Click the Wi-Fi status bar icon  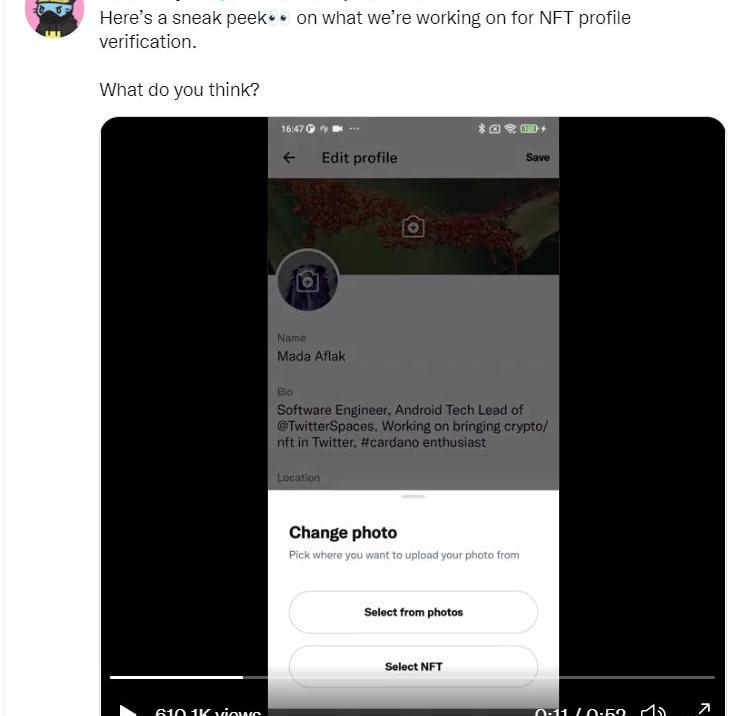coord(510,129)
